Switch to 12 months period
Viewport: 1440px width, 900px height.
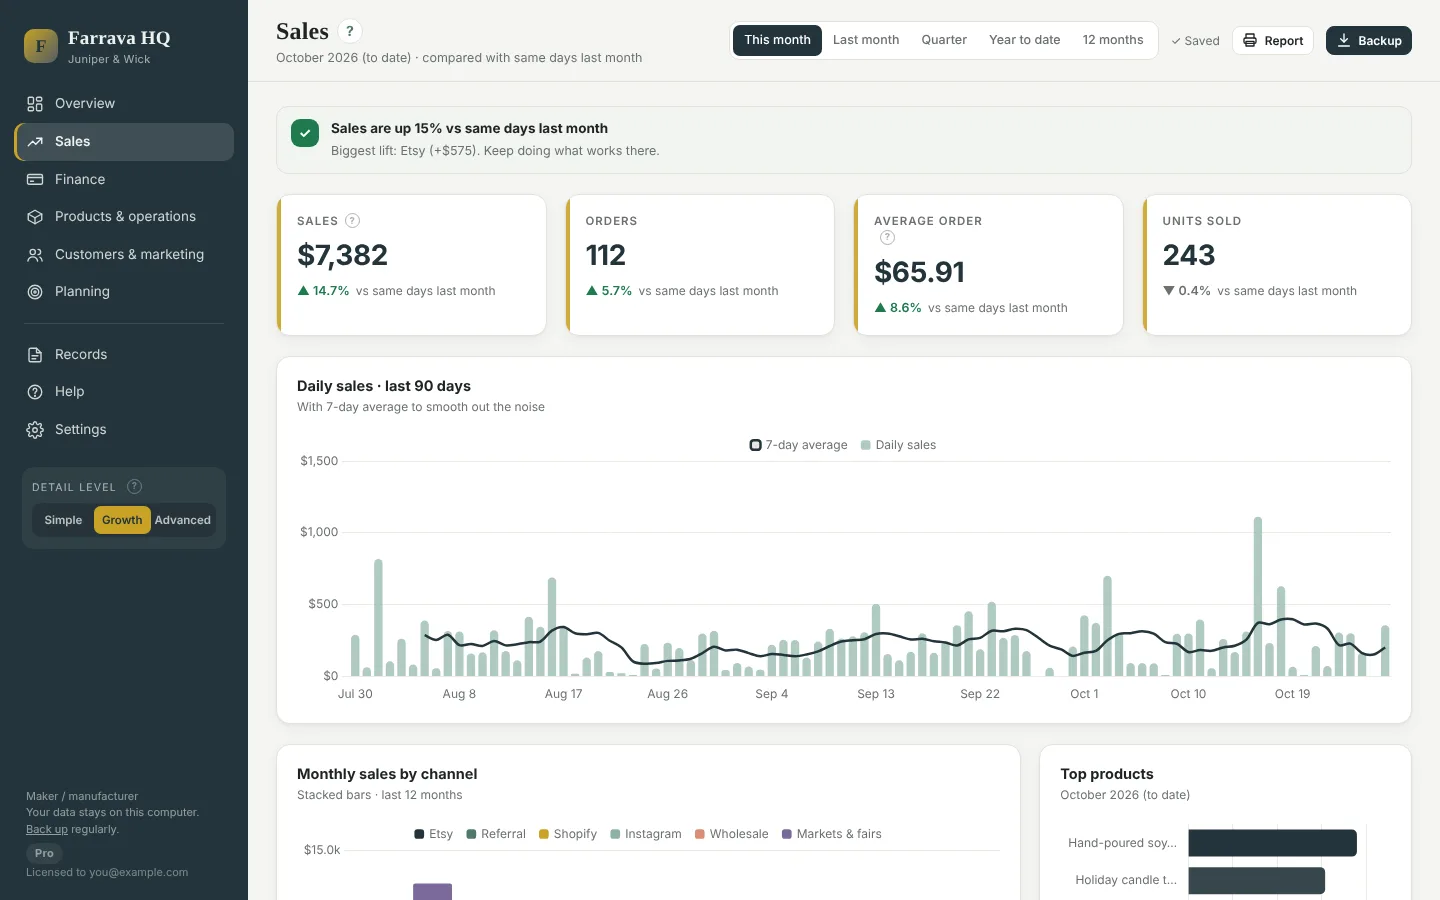(1113, 40)
